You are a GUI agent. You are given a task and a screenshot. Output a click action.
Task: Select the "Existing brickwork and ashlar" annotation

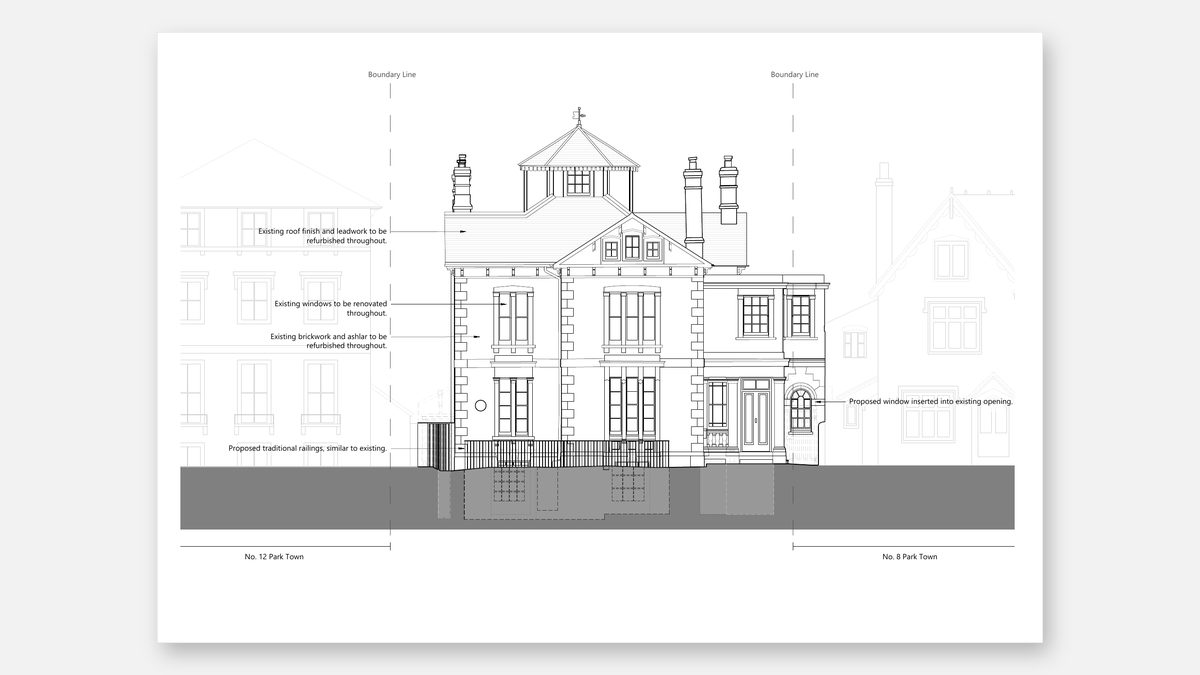coord(329,341)
